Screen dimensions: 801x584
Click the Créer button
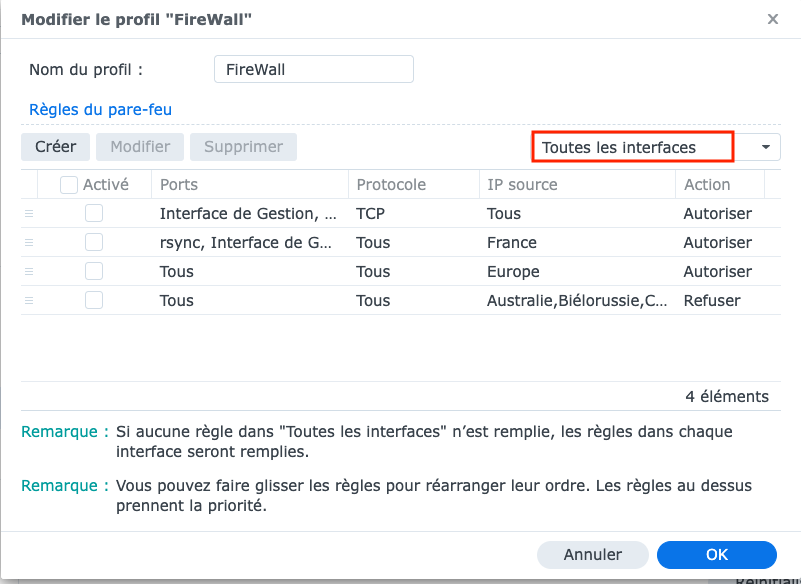coord(55,147)
